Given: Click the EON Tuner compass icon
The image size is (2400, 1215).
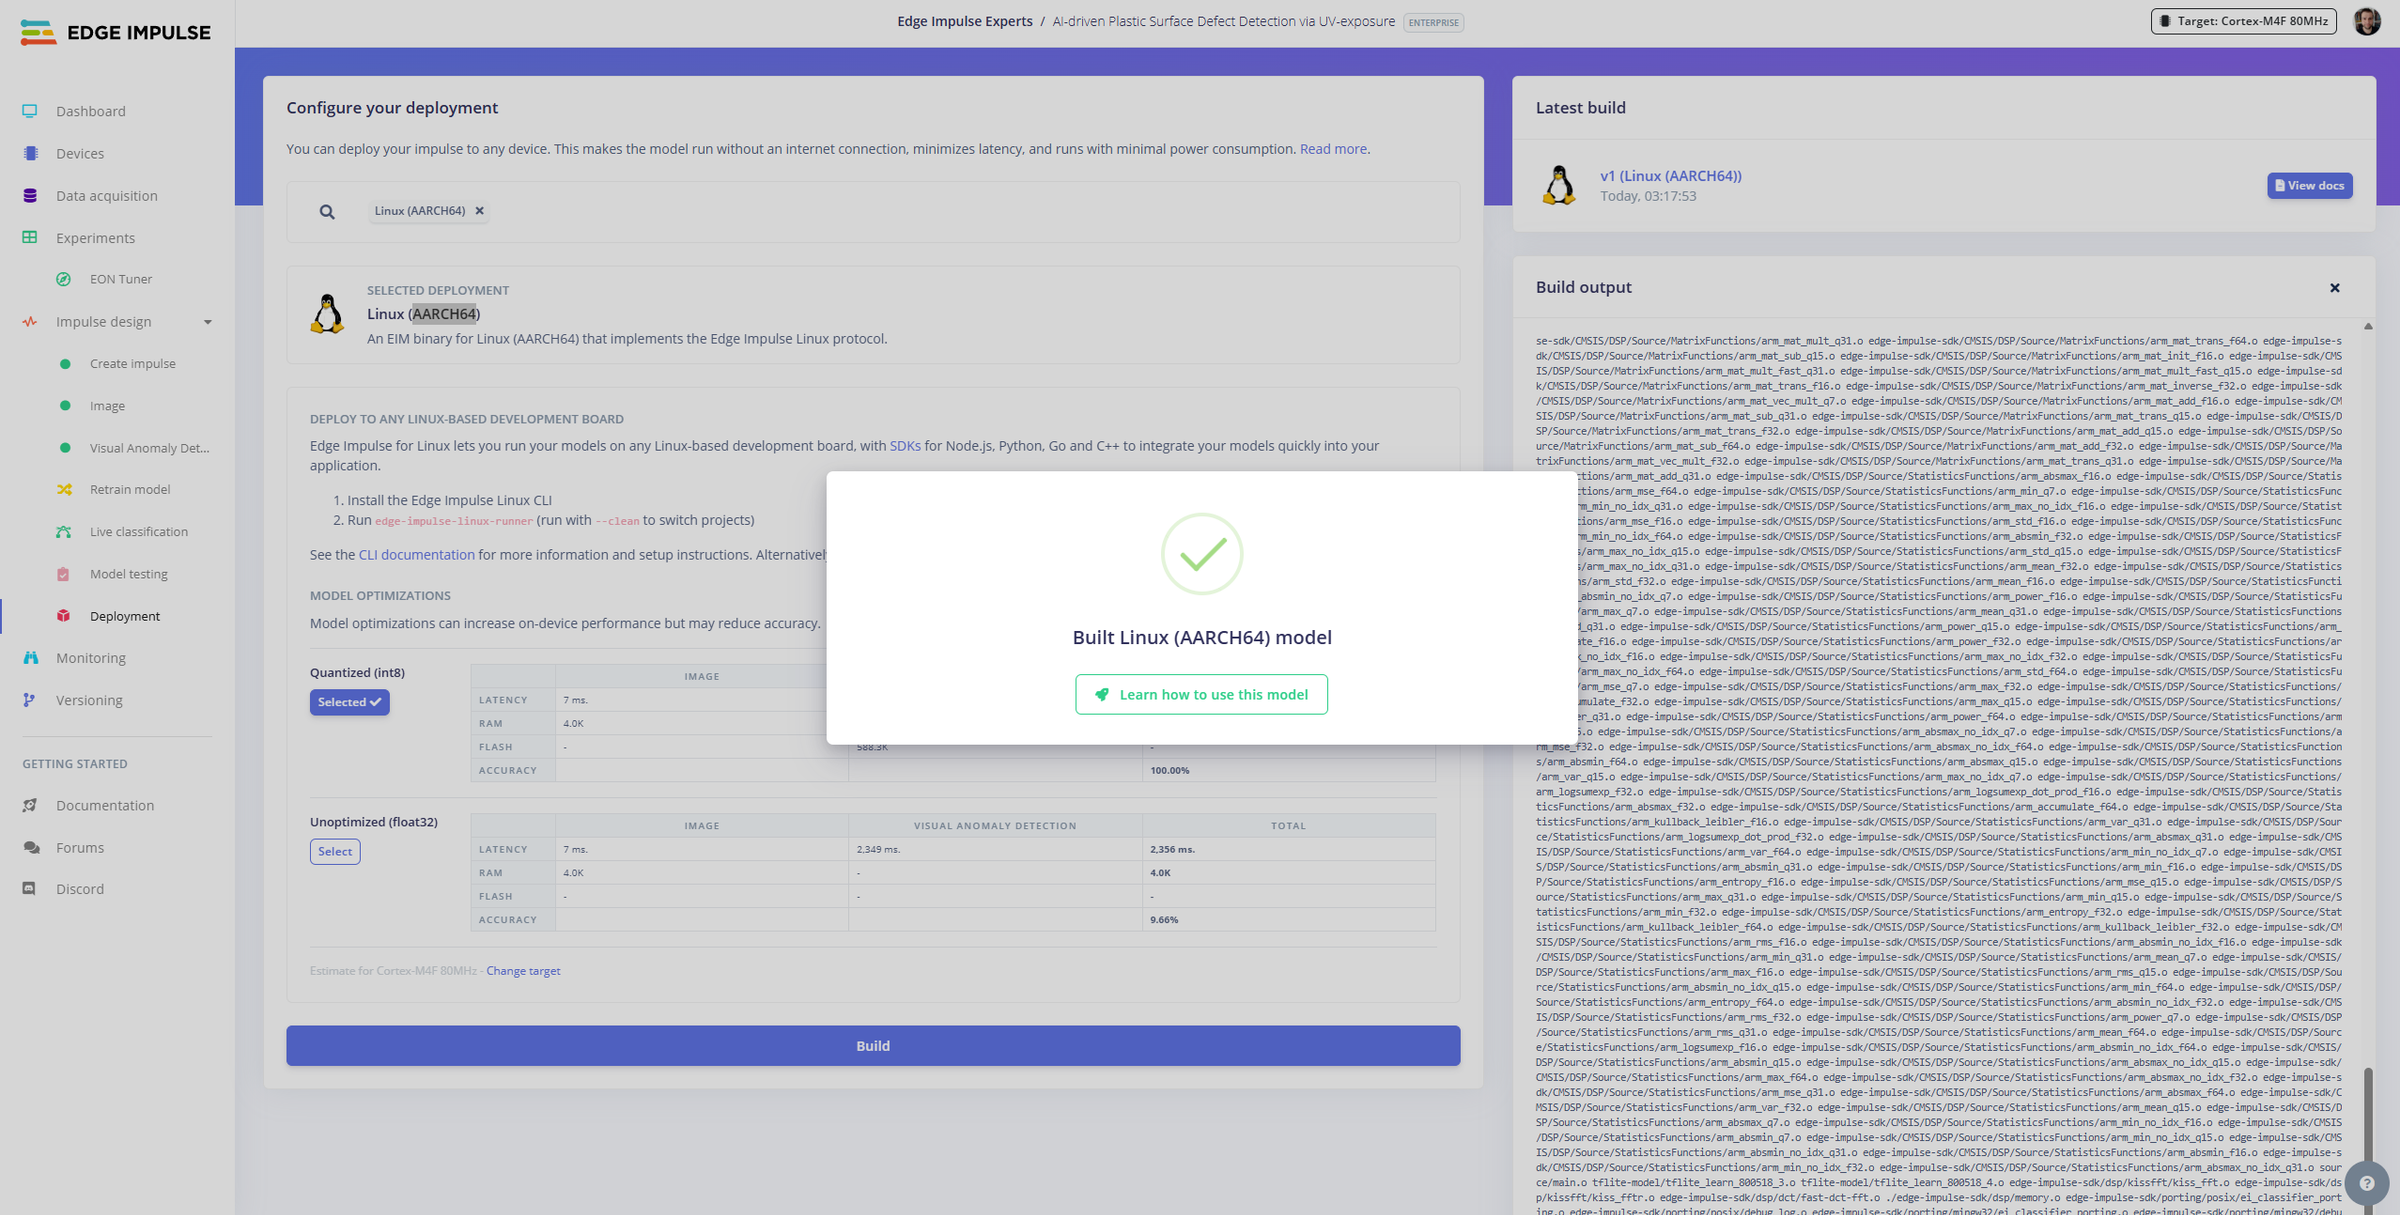Looking at the screenshot, I should pos(64,279).
